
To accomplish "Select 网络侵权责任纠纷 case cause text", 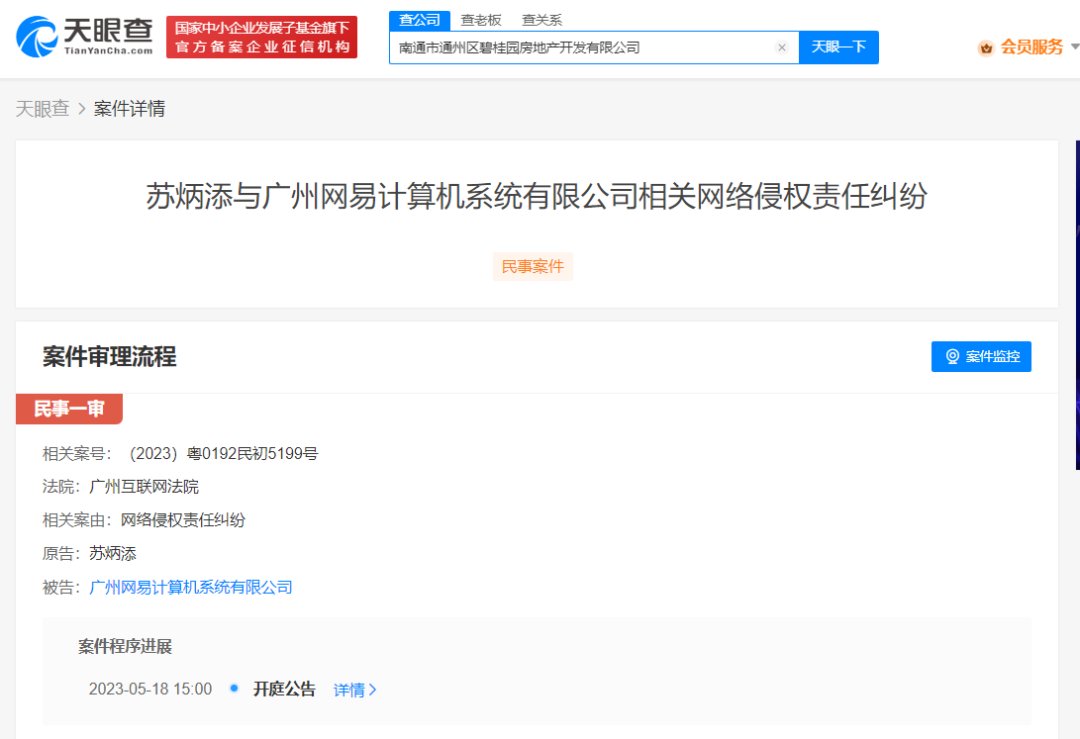I will pyautogui.click(x=183, y=520).
